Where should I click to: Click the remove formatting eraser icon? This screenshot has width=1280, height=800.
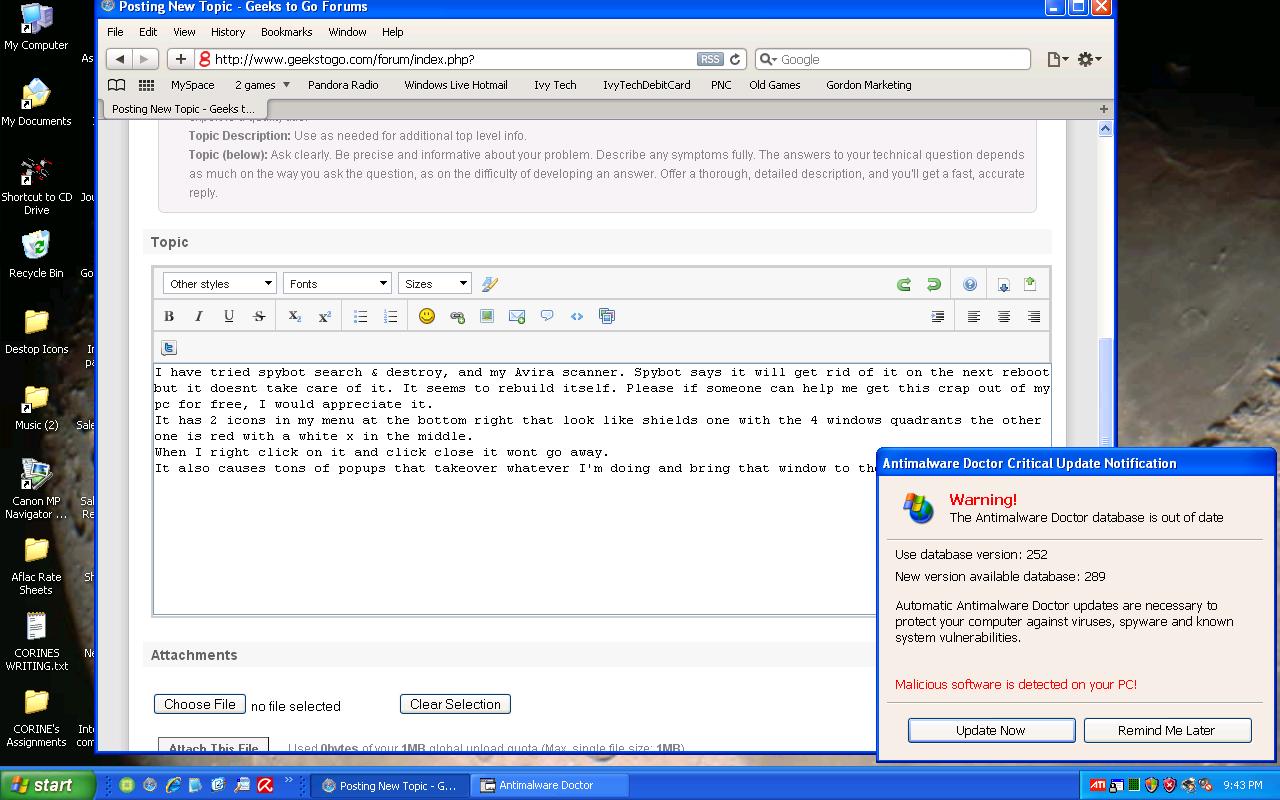click(490, 284)
